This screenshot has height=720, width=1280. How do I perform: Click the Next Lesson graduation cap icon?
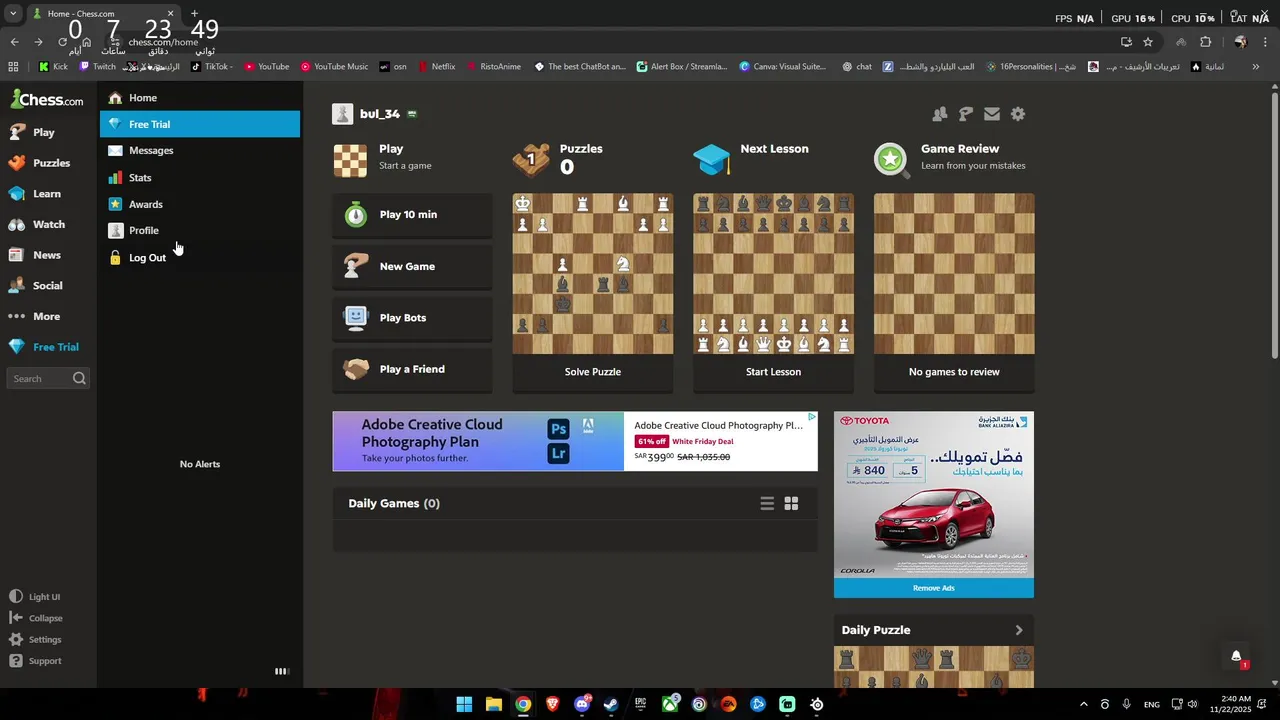[712, 160]
